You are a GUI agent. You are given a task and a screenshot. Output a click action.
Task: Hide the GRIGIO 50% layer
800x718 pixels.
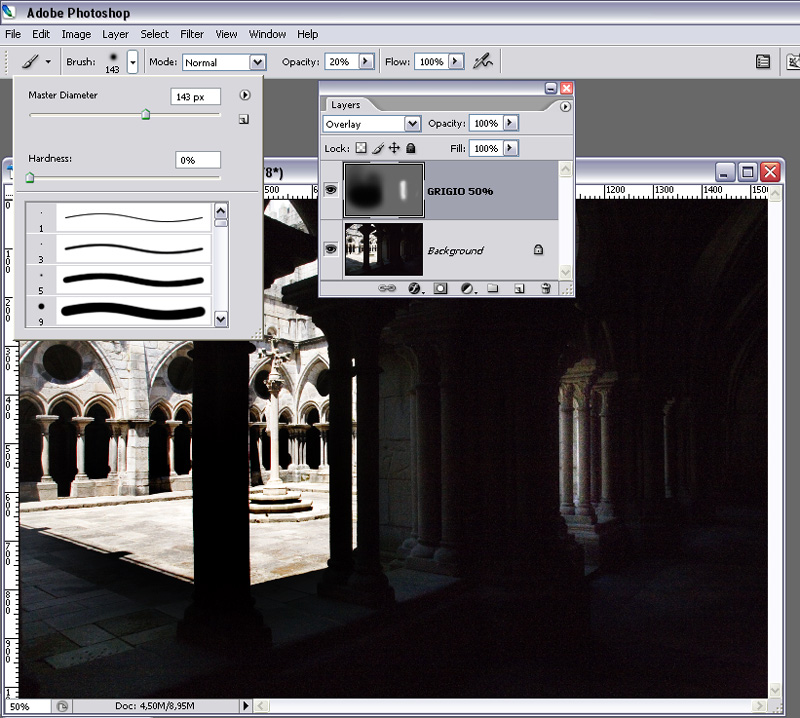331,190
